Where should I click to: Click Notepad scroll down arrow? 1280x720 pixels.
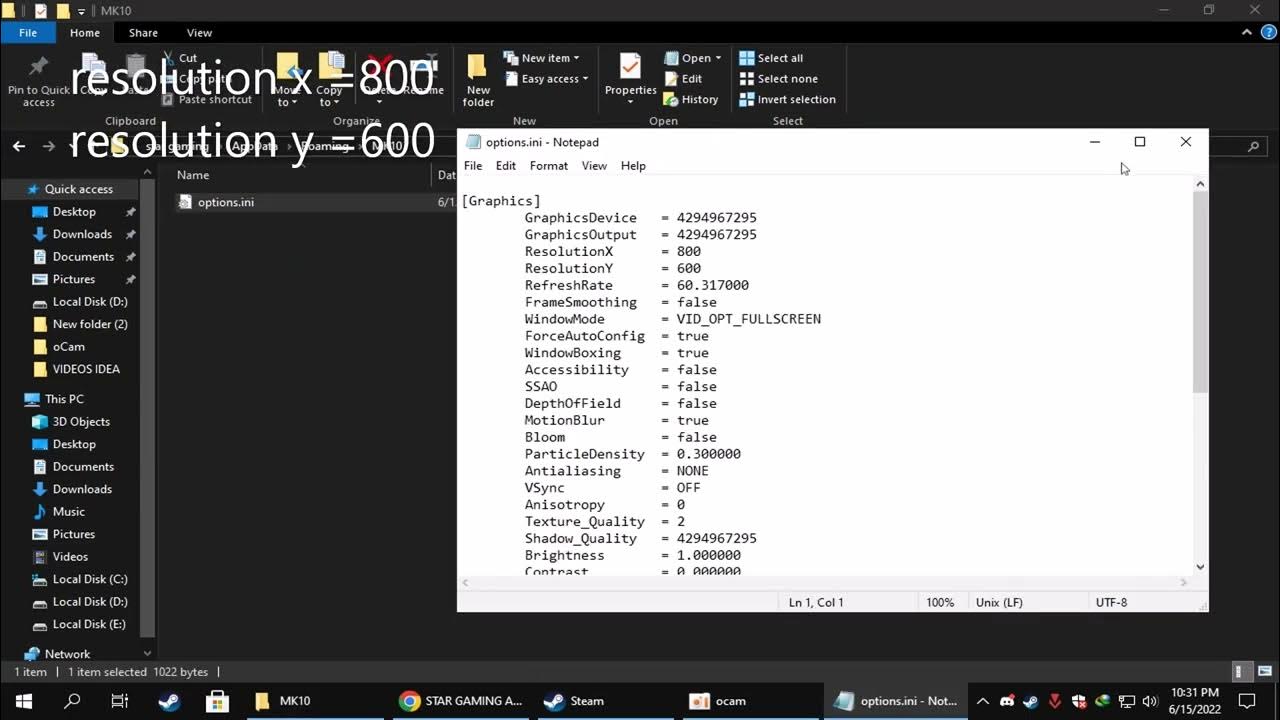(1200, 567)
